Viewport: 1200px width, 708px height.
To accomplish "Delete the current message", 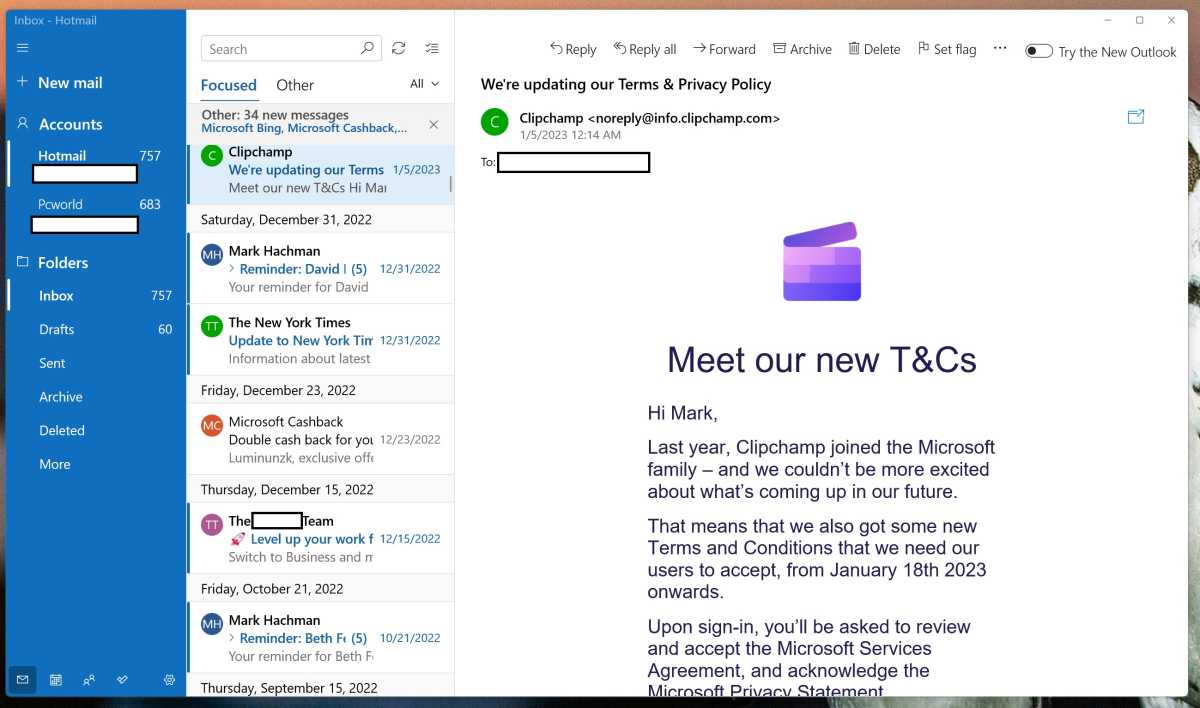I will (874, 49).
